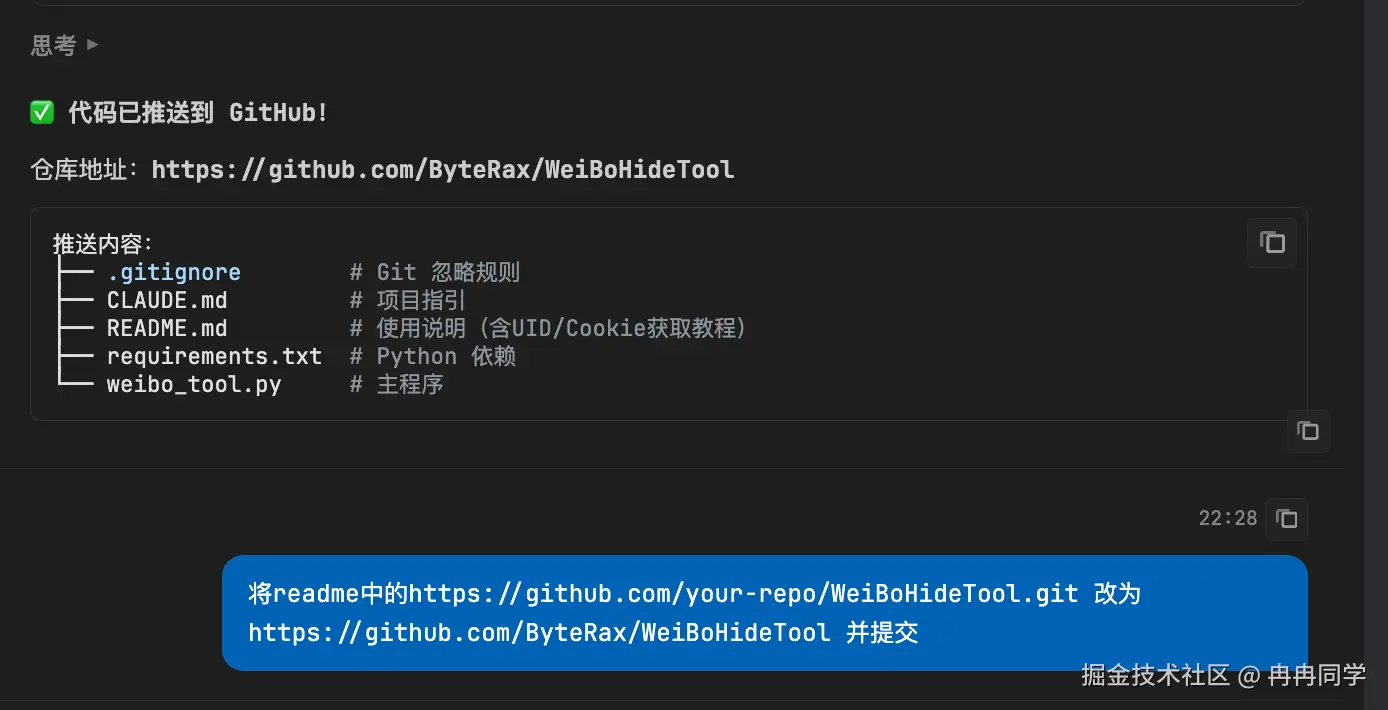The width and height of the screenshot is (1388, 710).
Task: Click the 代码已推送到 GitHub! heading
Action: click(x=198, y=113)
